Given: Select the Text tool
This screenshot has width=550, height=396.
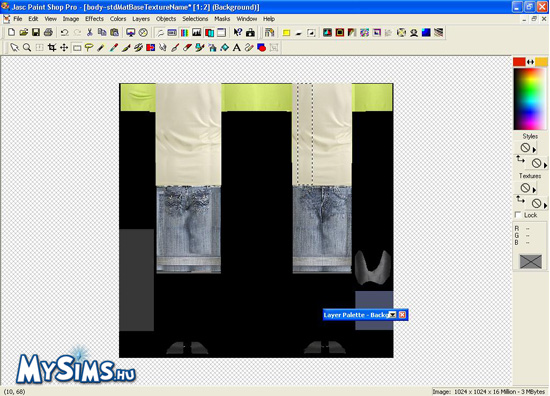Looking at the screenshot, I should click(237, 47).
